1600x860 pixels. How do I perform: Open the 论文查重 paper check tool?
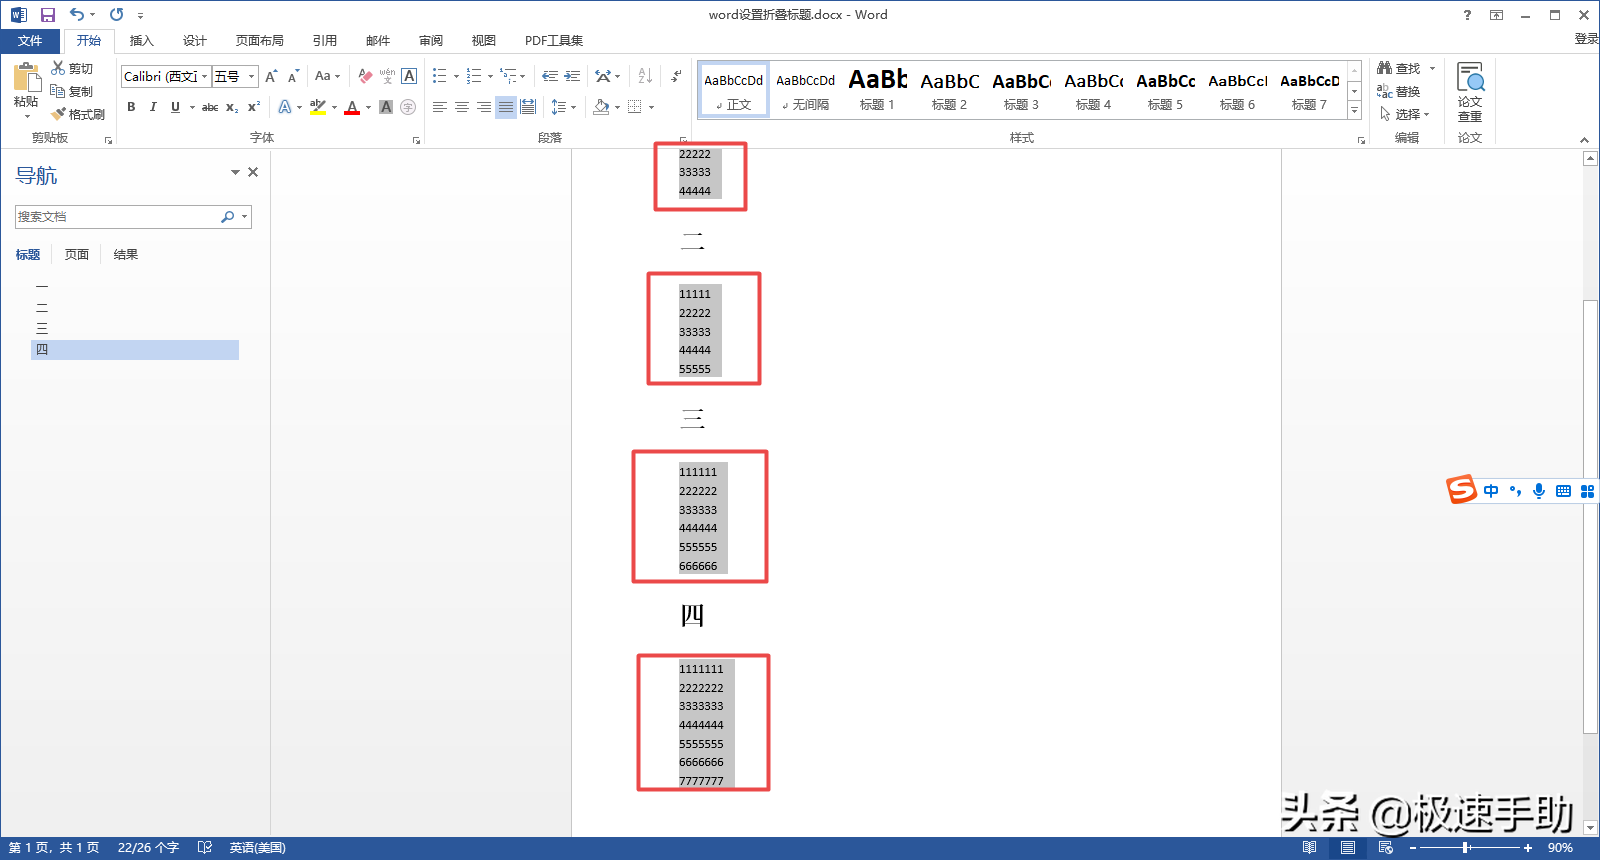[1469, 92]
